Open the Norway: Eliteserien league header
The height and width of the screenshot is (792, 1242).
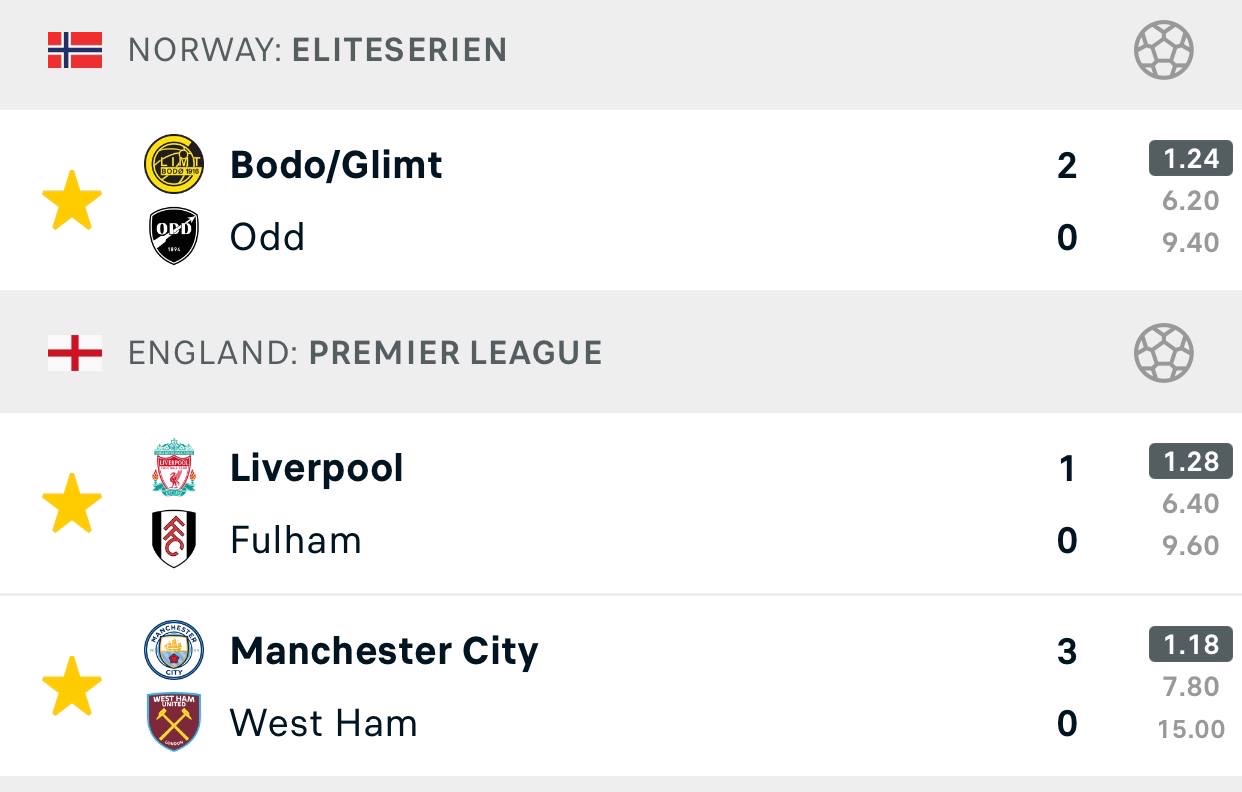(621, 52)
